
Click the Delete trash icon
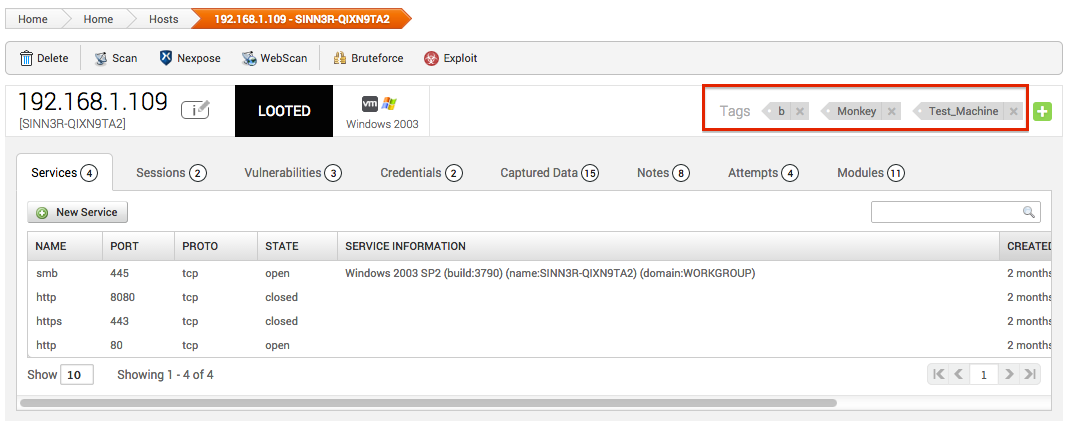tap(27, 58)
